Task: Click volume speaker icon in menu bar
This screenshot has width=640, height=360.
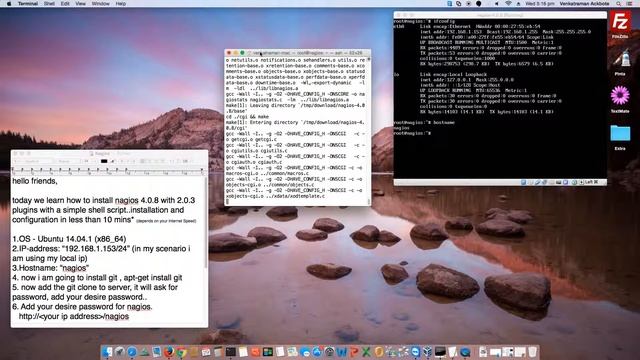Action: point(497,3)
